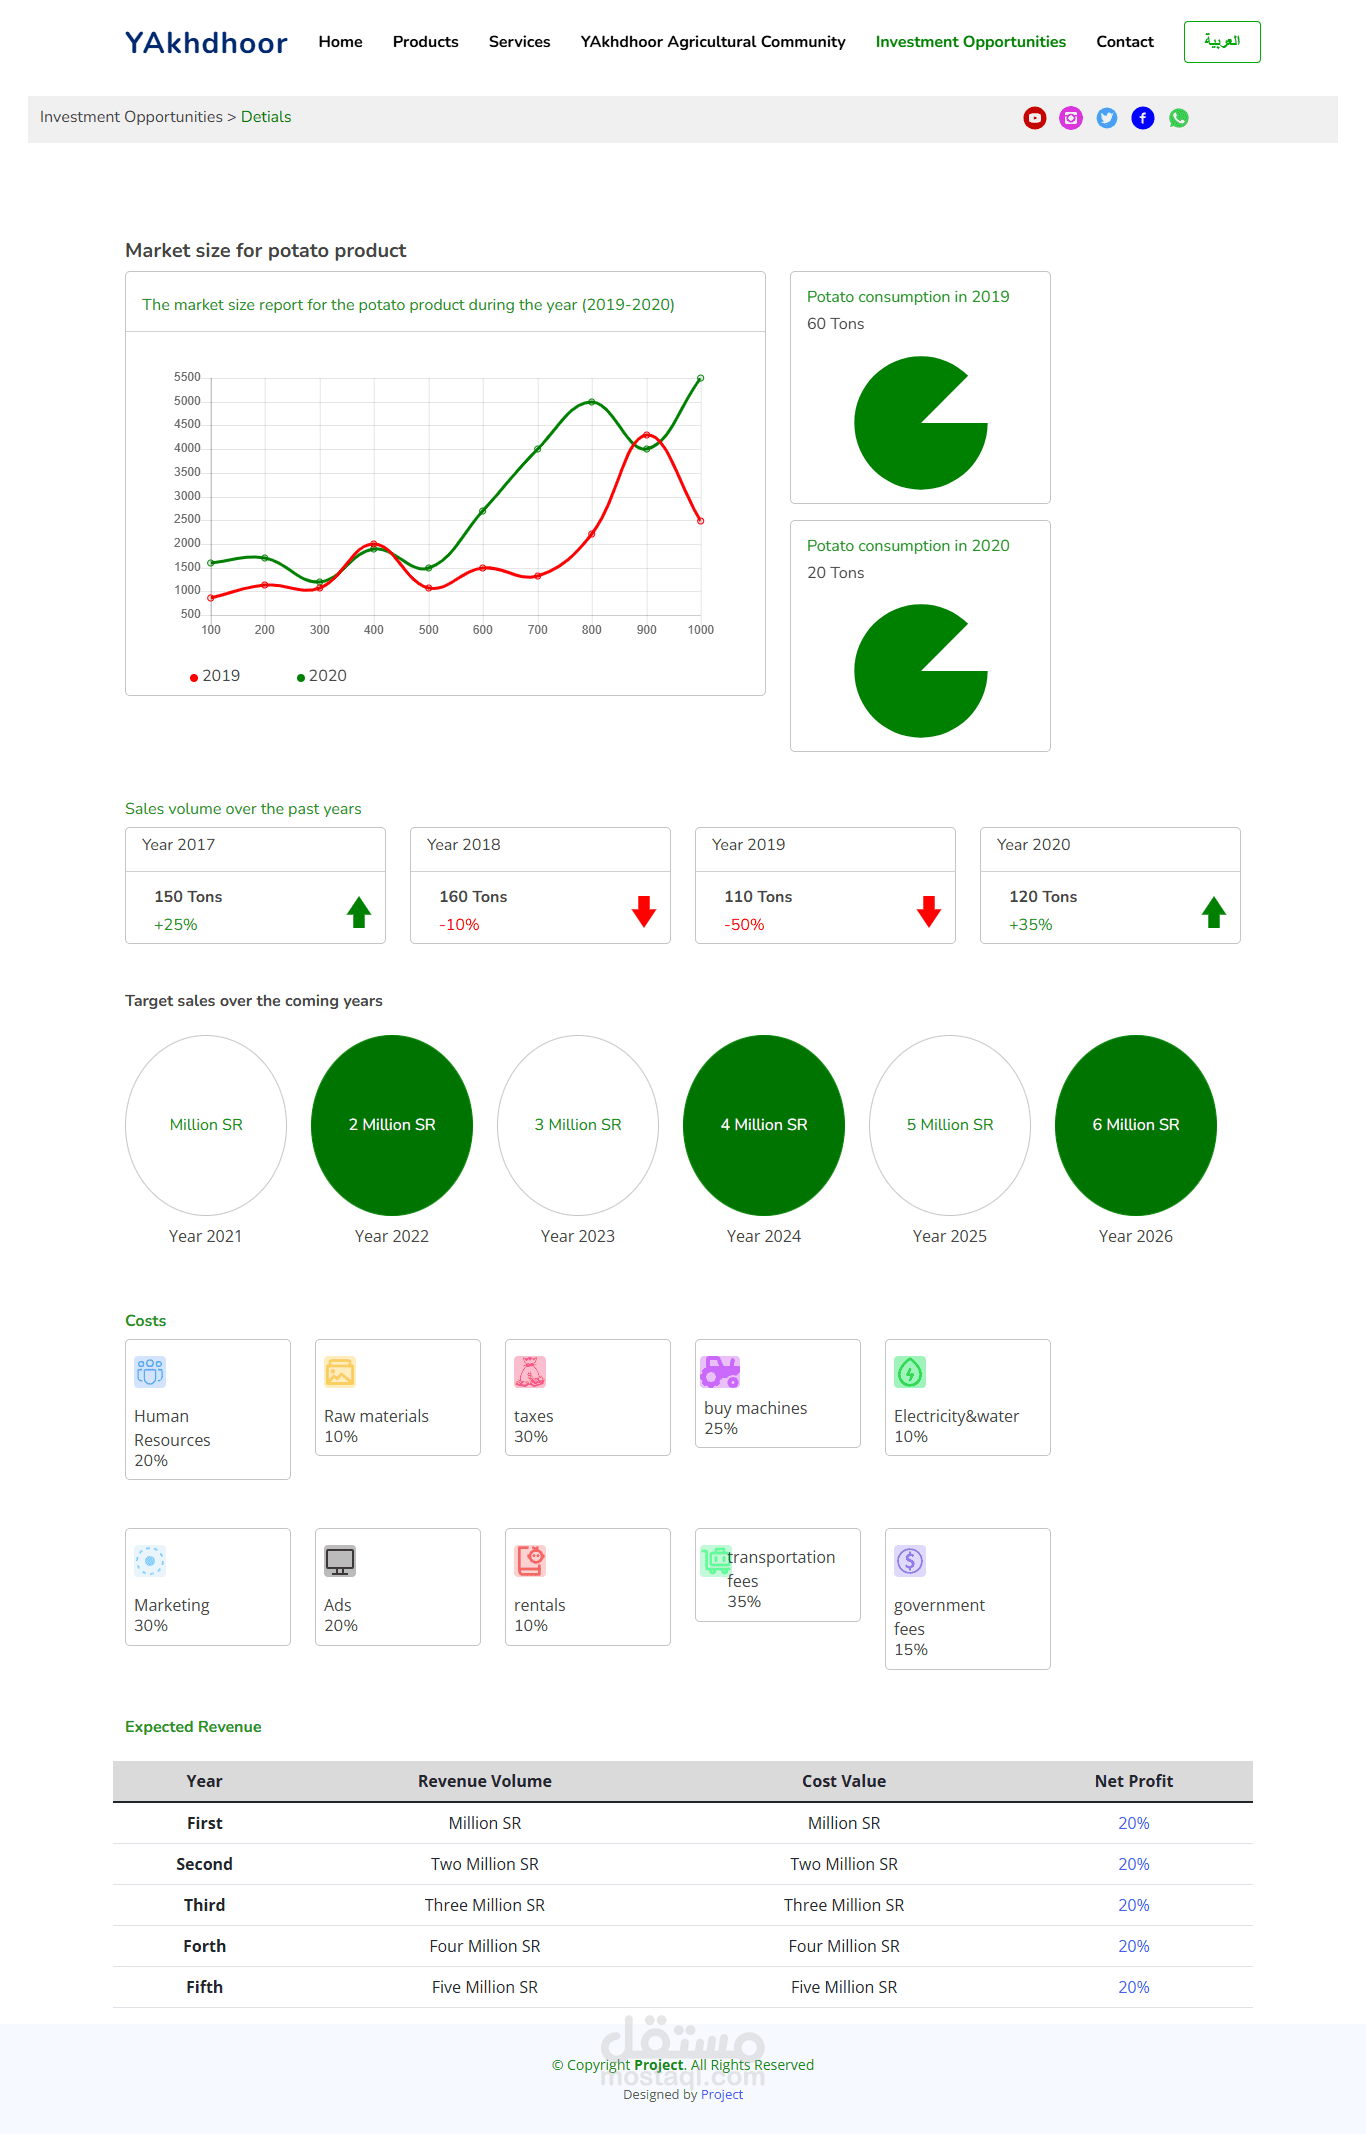Click the Detials breadcrumb item

[x=266, y=117]
